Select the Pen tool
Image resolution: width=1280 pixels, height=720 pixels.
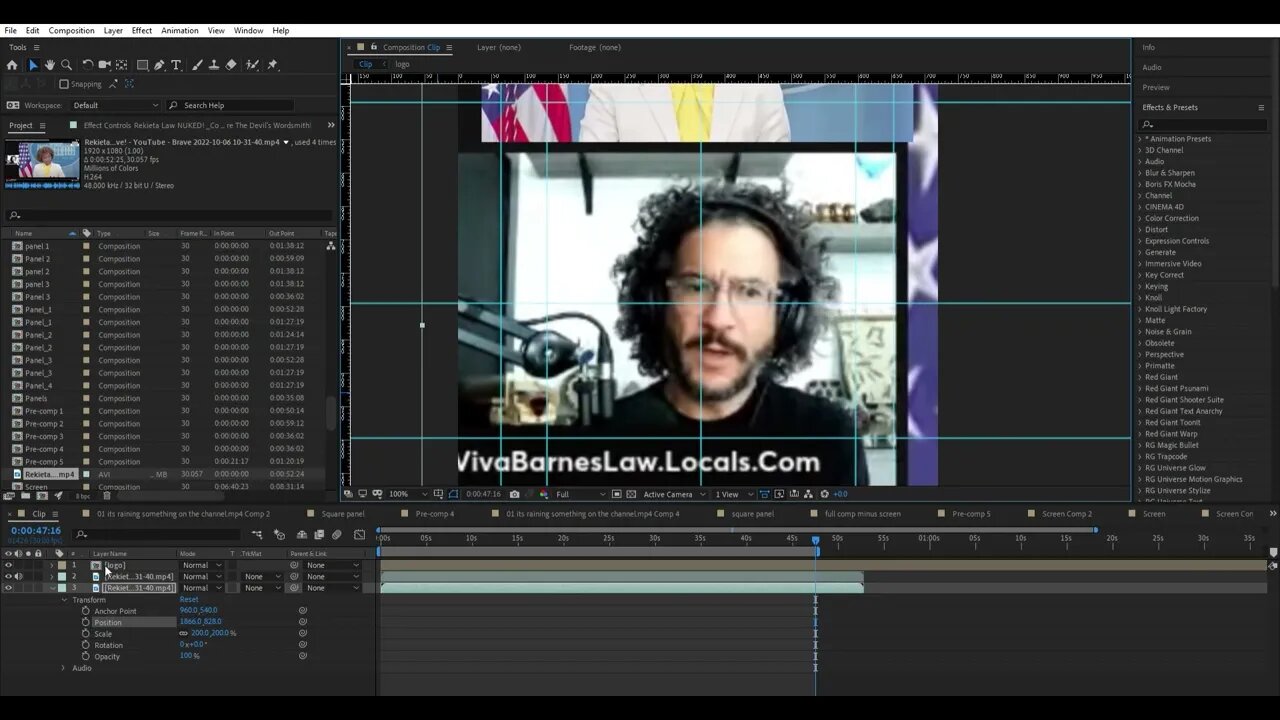coord(159,65)
